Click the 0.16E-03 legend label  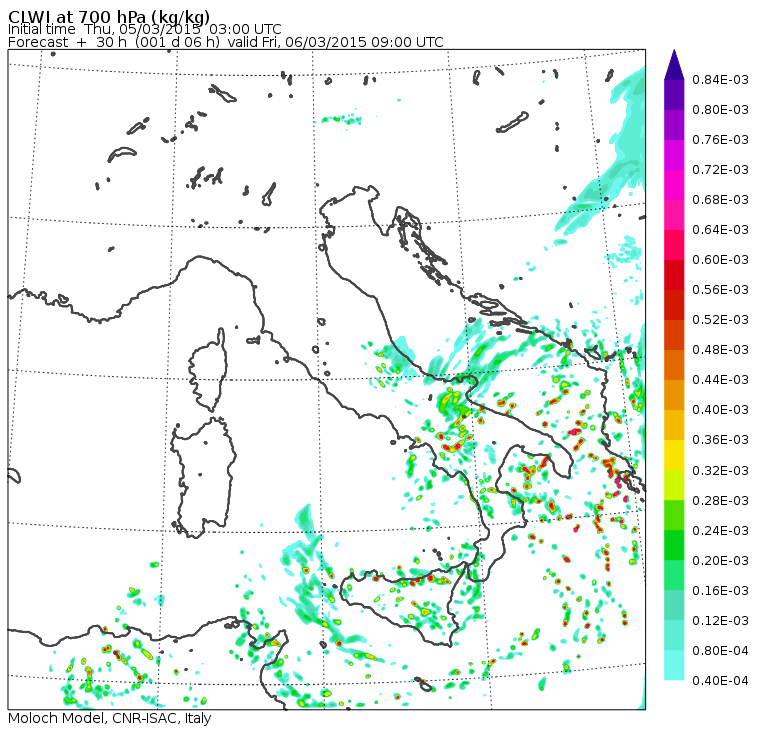[x=720, y=591]
